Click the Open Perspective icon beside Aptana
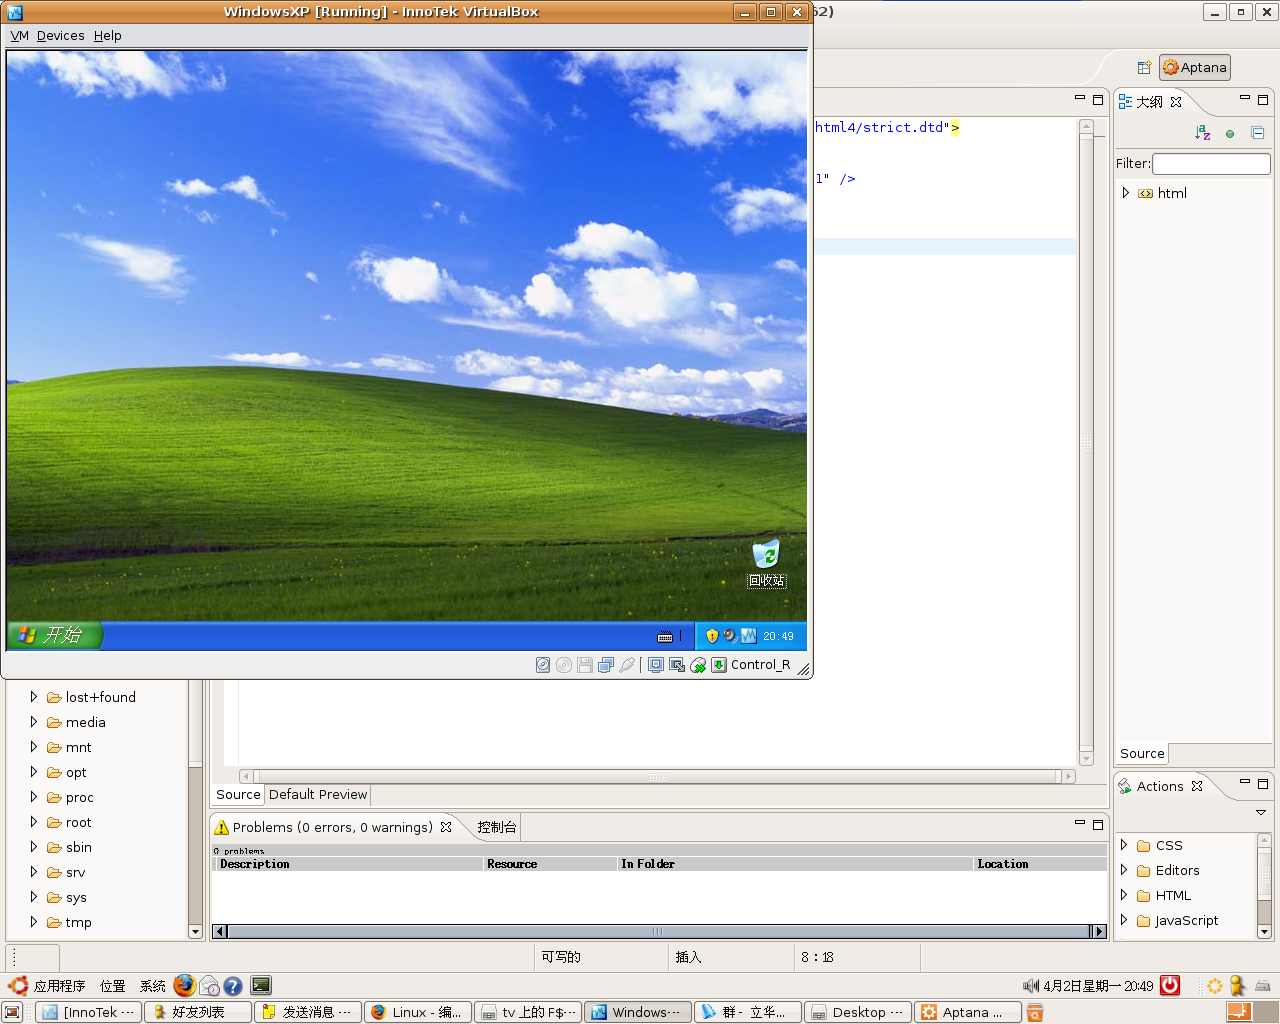The width and height of the screenshot is (1280, 1024). click(x=1144, y=68)
